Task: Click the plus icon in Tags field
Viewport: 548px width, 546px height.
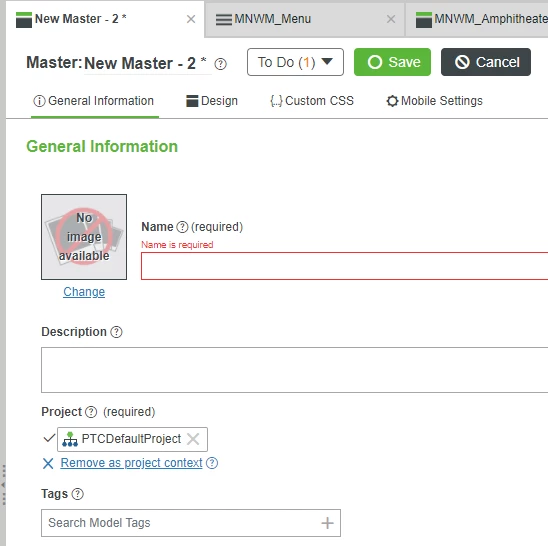Action: coord(327,523)
